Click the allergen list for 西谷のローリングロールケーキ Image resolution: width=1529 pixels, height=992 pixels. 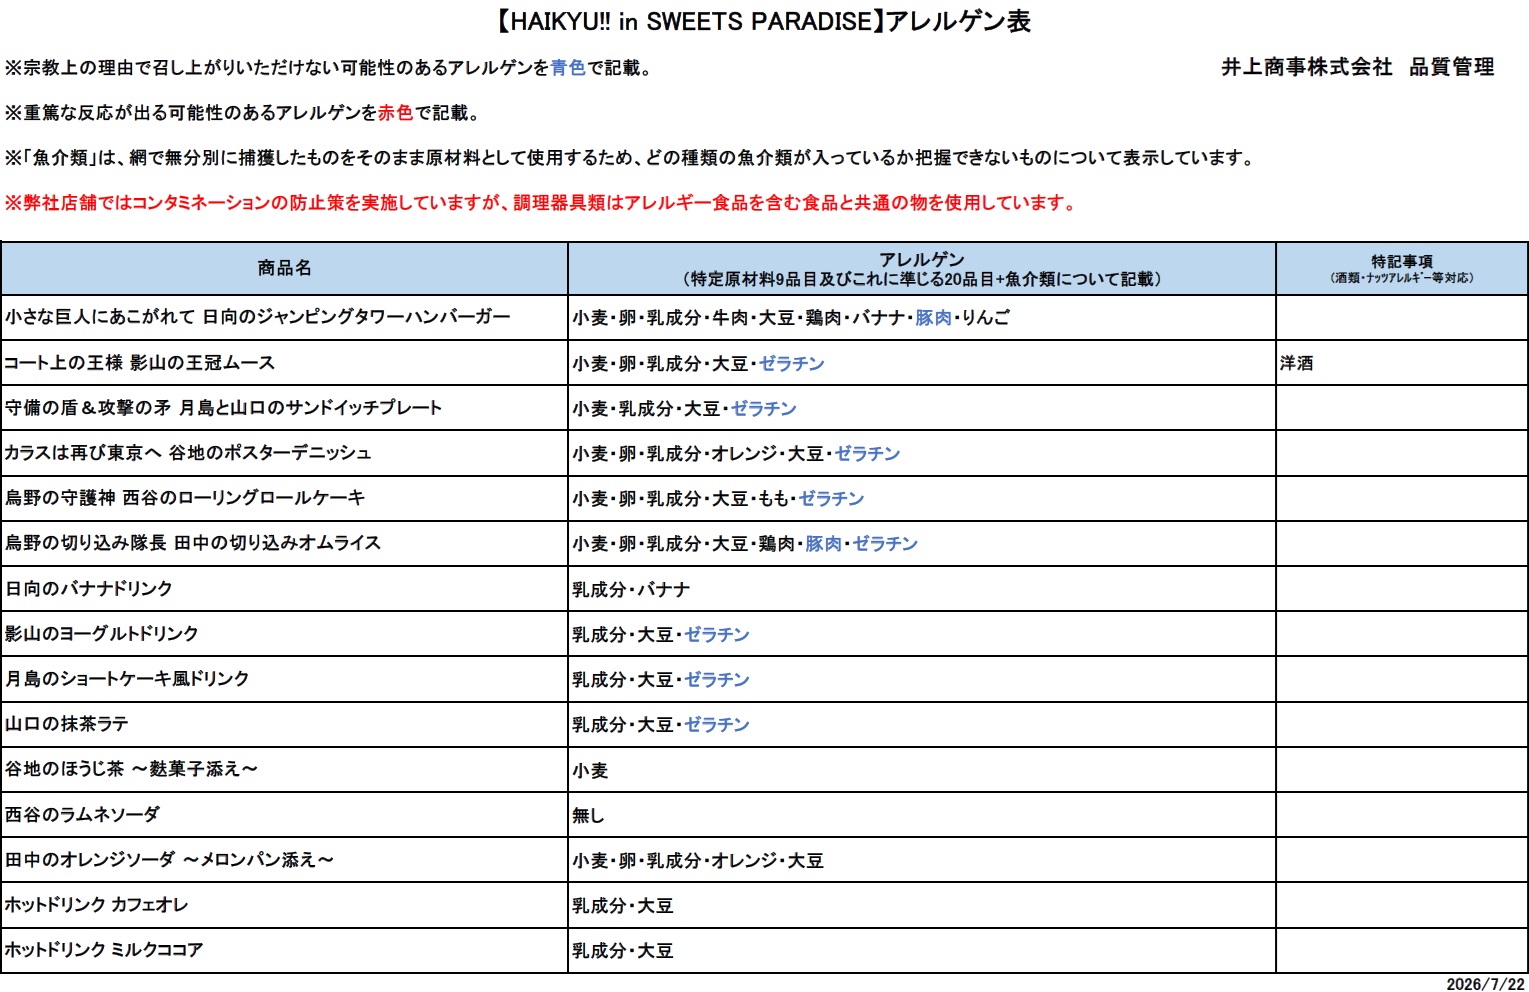pyautogui.click(x=718, y=498)
